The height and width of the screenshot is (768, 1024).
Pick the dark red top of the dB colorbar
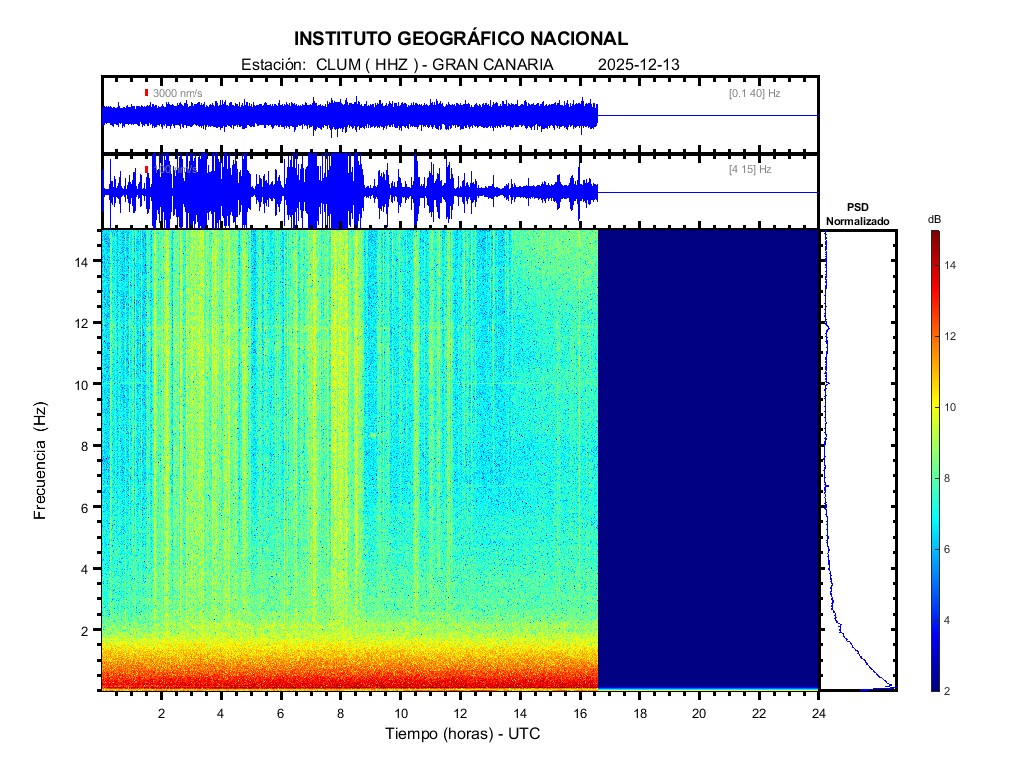click(934, 236)
